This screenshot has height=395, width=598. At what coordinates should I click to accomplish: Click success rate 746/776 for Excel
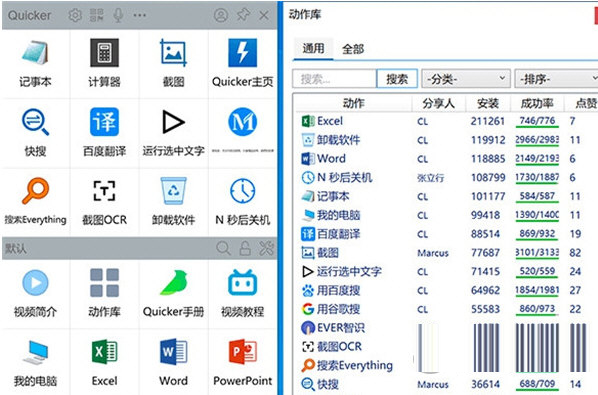pos(537,121)
